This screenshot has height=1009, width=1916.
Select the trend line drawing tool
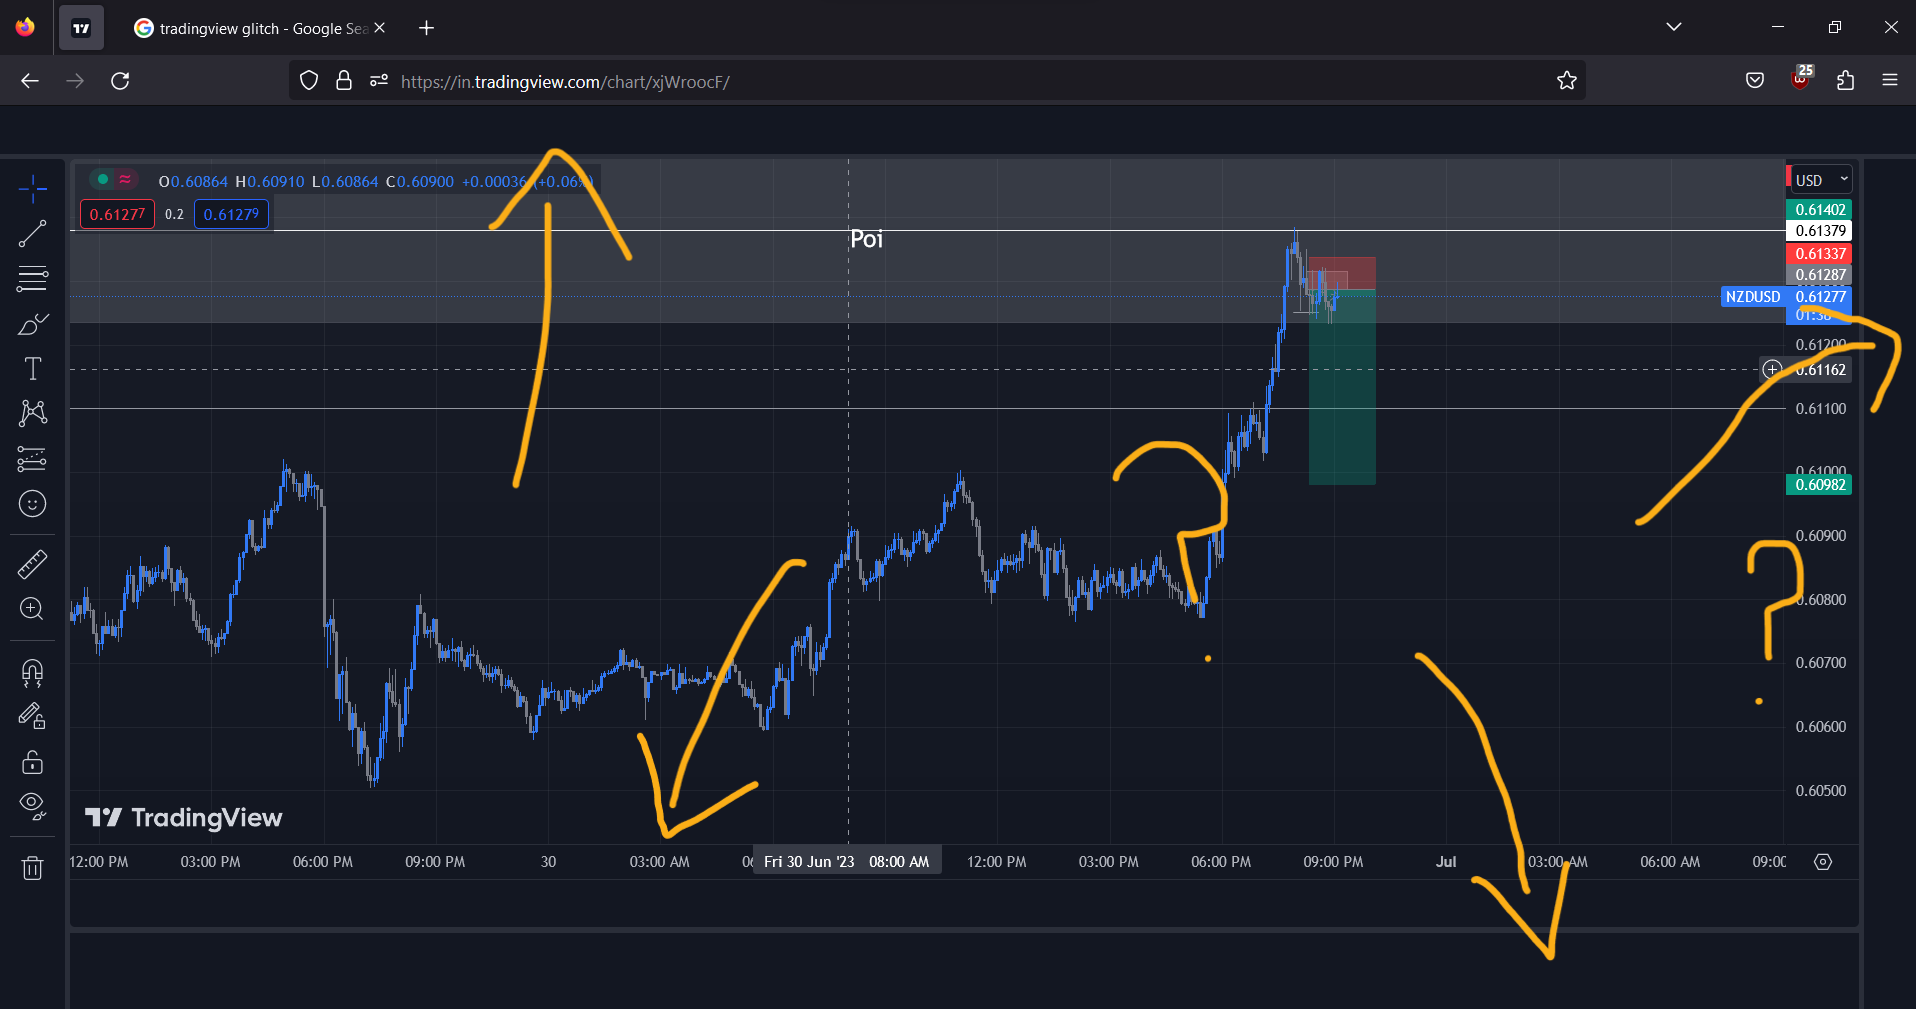[33, 233]
